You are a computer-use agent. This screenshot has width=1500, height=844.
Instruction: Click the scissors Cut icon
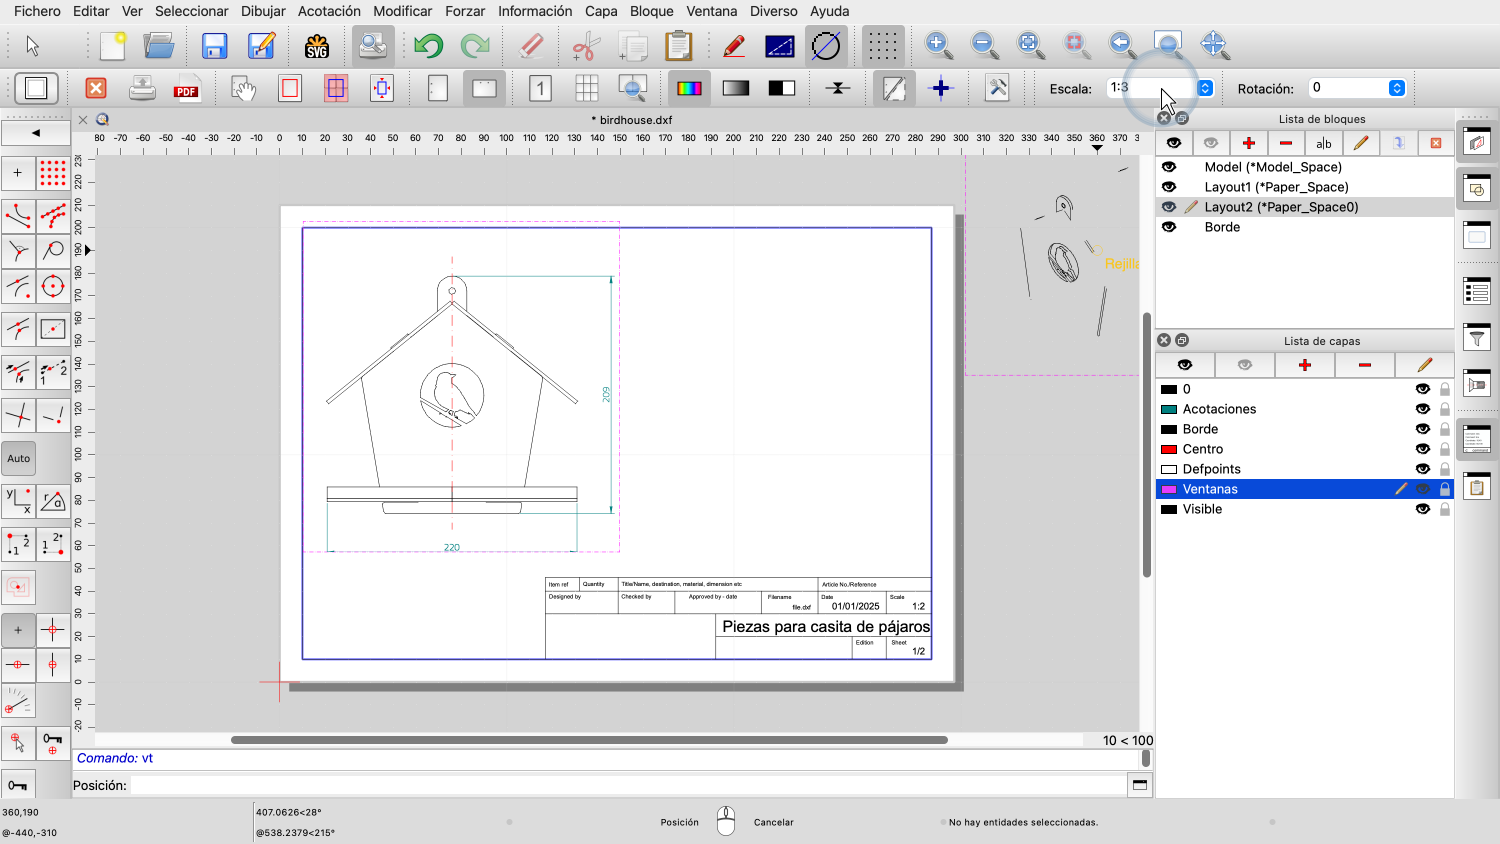click(586, 46)
